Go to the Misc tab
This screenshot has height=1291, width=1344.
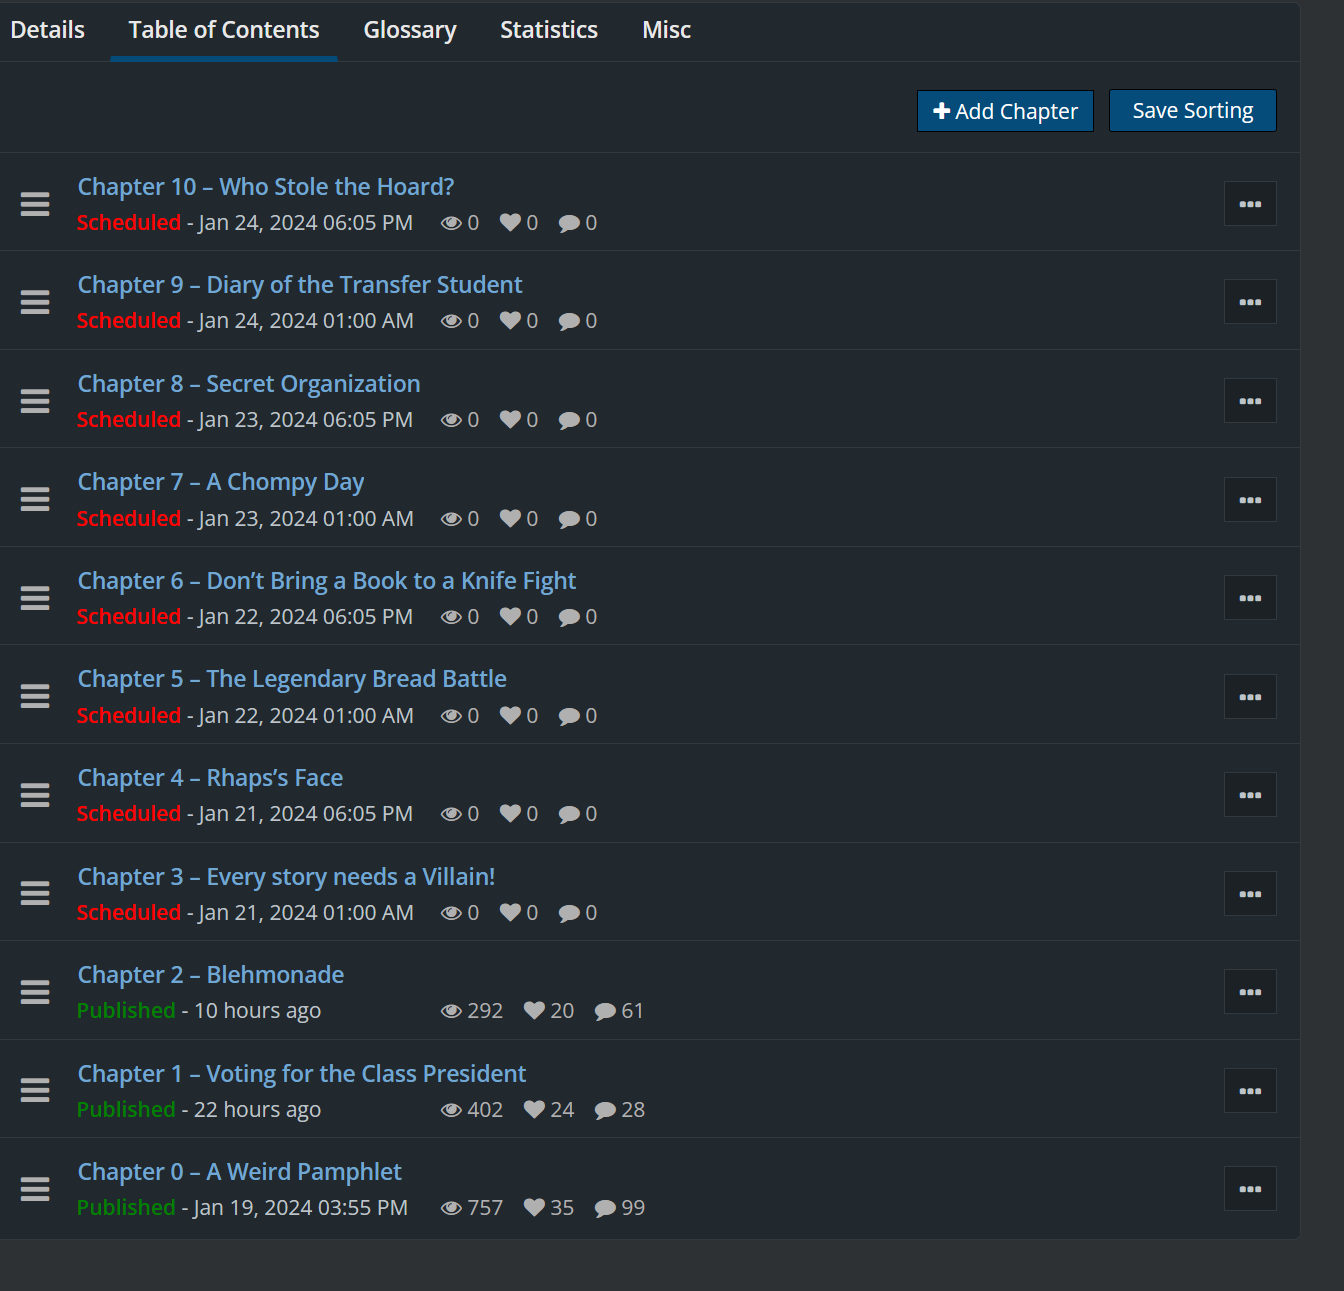(666, 30)
